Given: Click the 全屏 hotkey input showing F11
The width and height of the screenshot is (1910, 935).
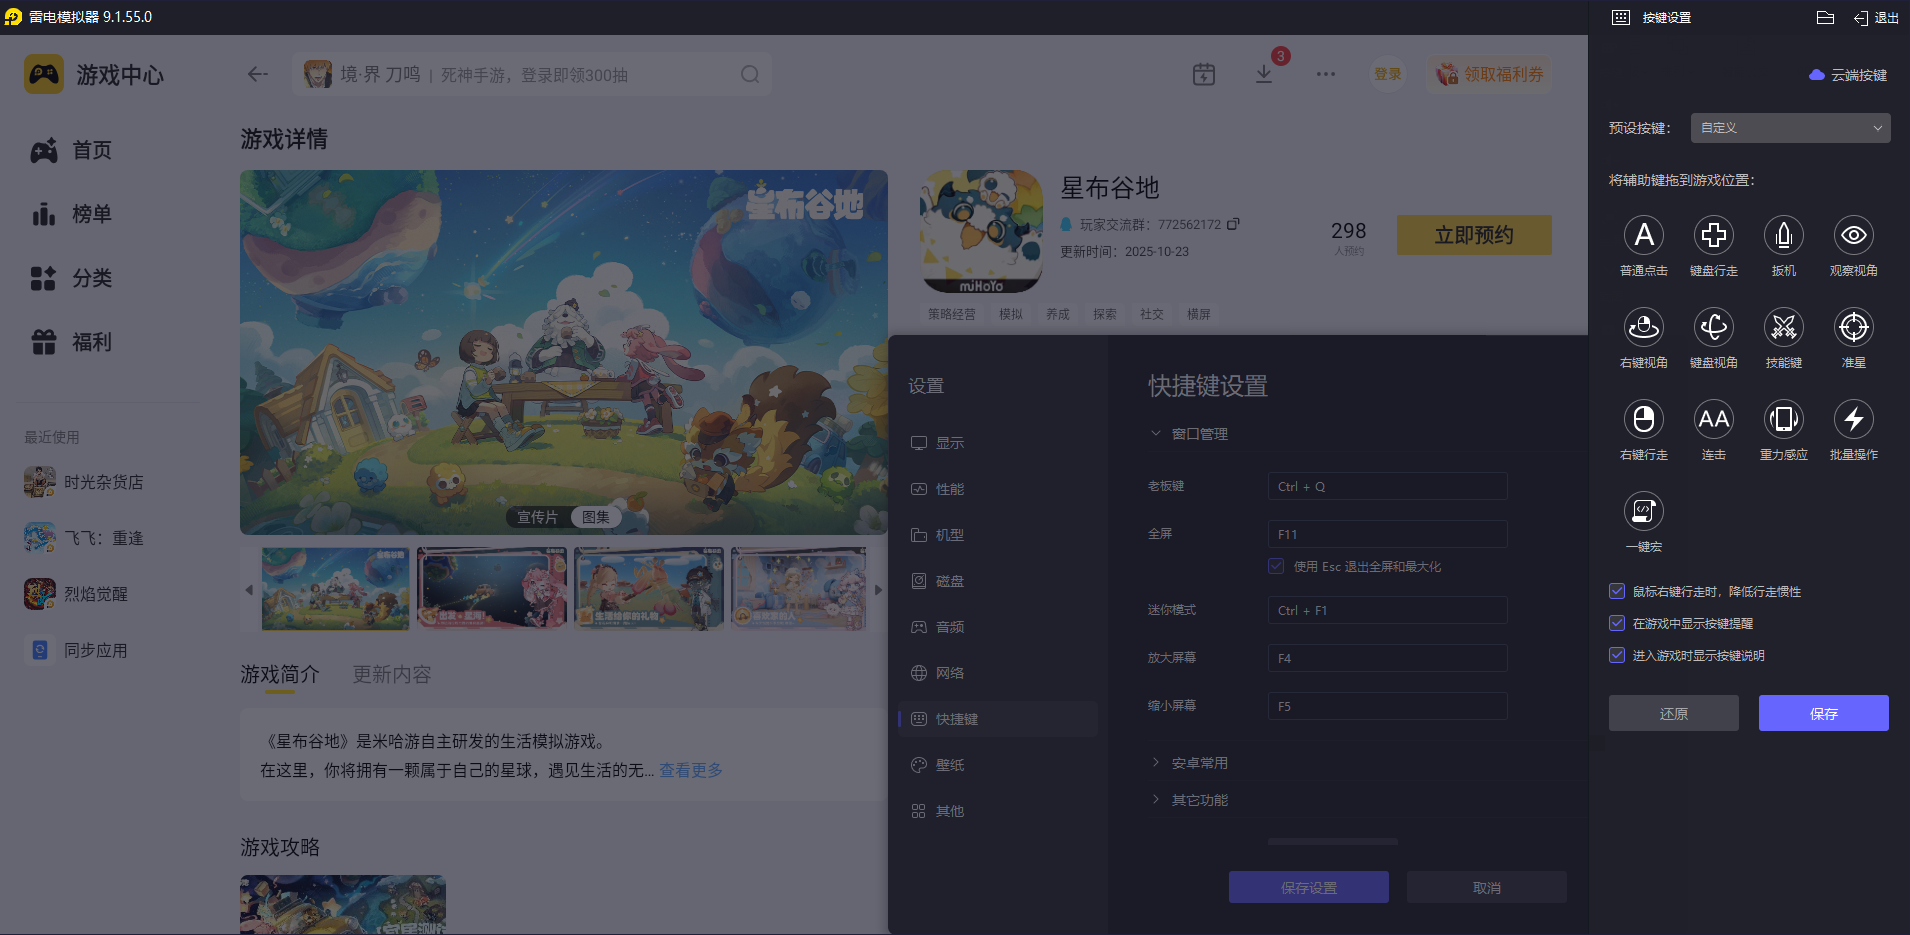Looking at the screenshot, I should pos(1386,533).
